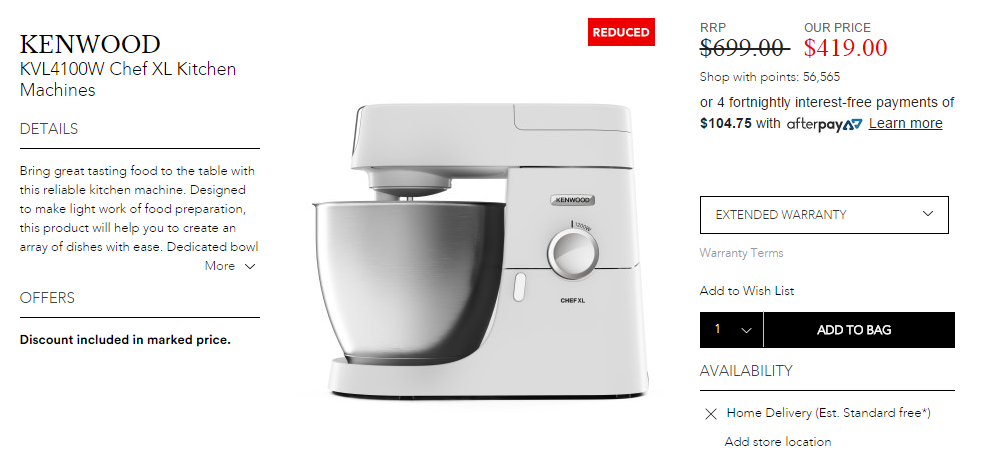Open the Extended Warranty dropdown
The height and width of the screenshot is (463, 994).
click(824, 215)
